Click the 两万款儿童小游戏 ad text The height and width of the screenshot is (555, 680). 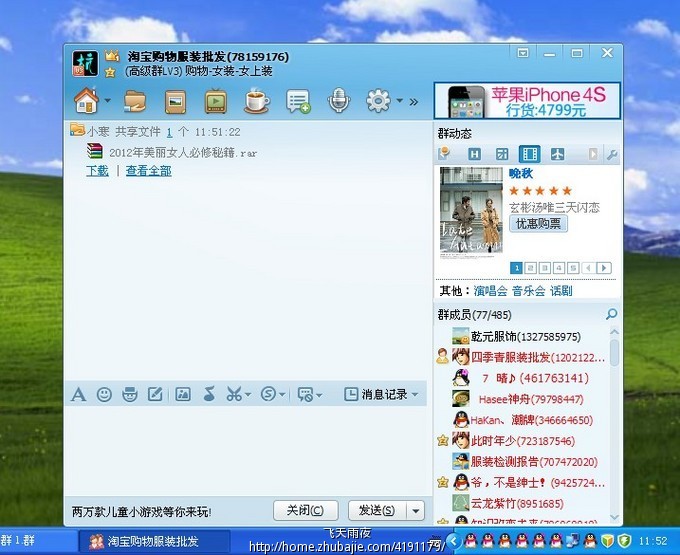(x=141, y=512)
